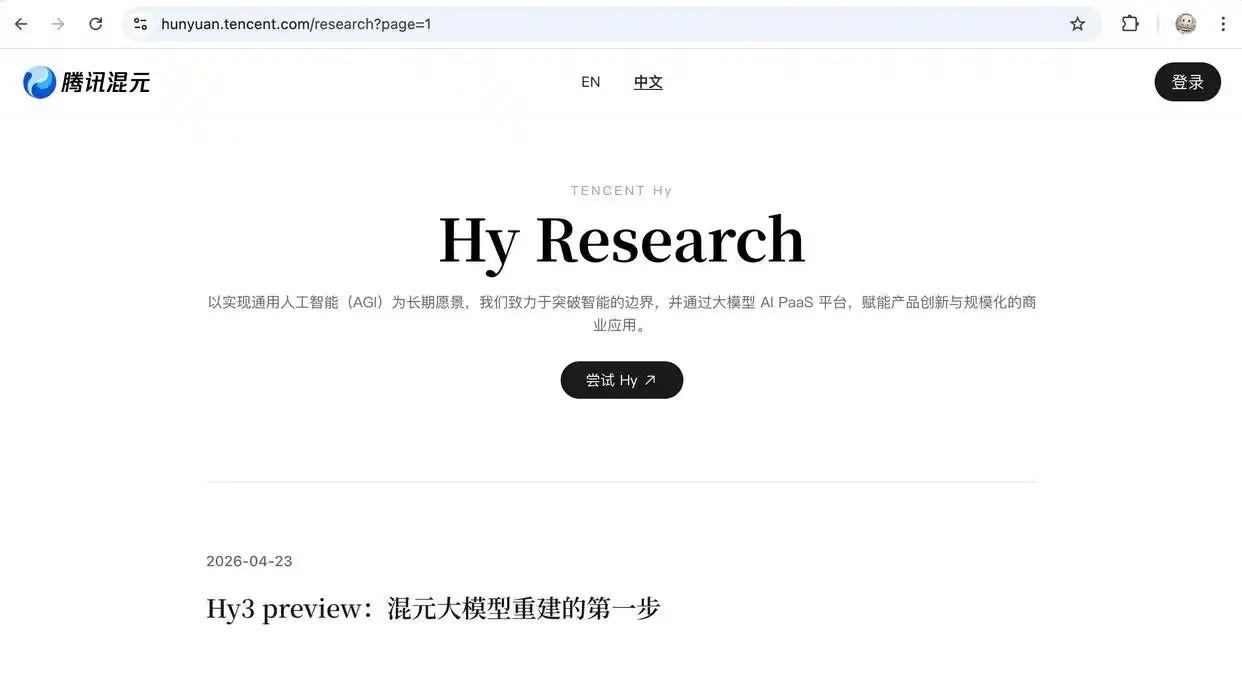Bookmark this page with the star icon
The height and width of the screenshot is (698, 1242).
click(x=1077, y=24)
